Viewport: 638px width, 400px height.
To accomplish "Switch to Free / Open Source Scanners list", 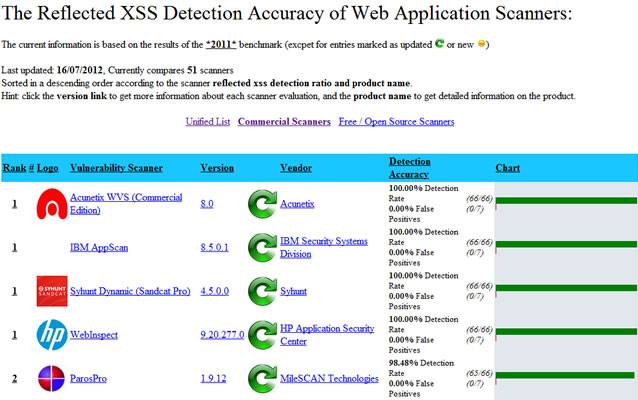I will tap(396, 122).
